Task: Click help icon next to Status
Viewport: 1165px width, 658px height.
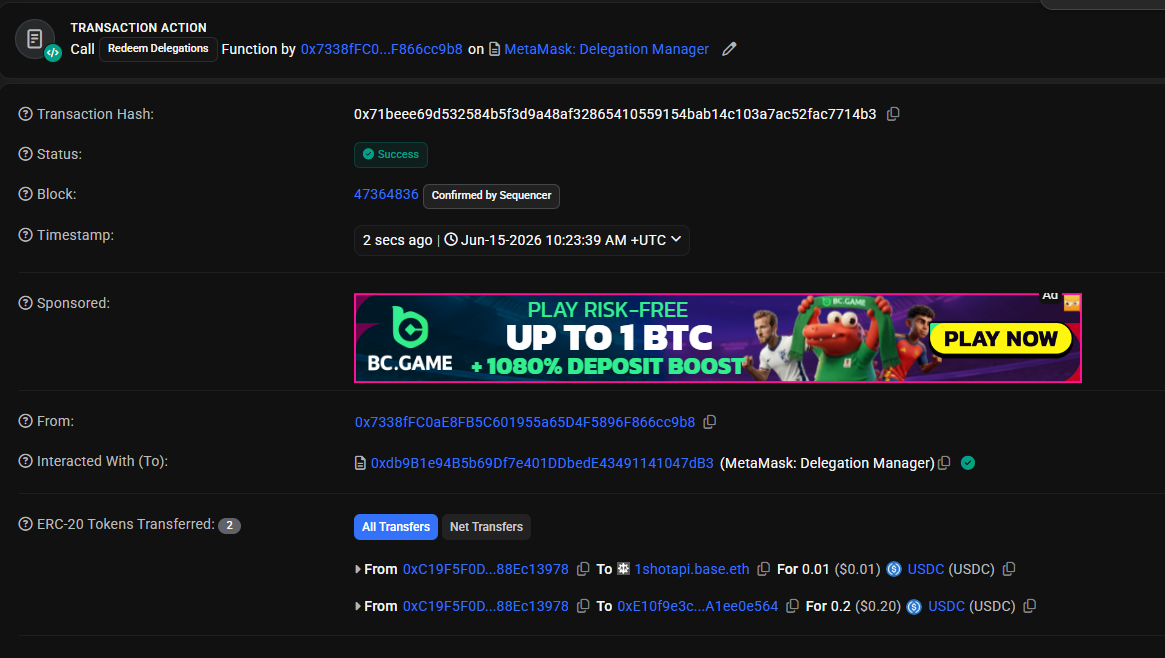Action: pos(25,154)
